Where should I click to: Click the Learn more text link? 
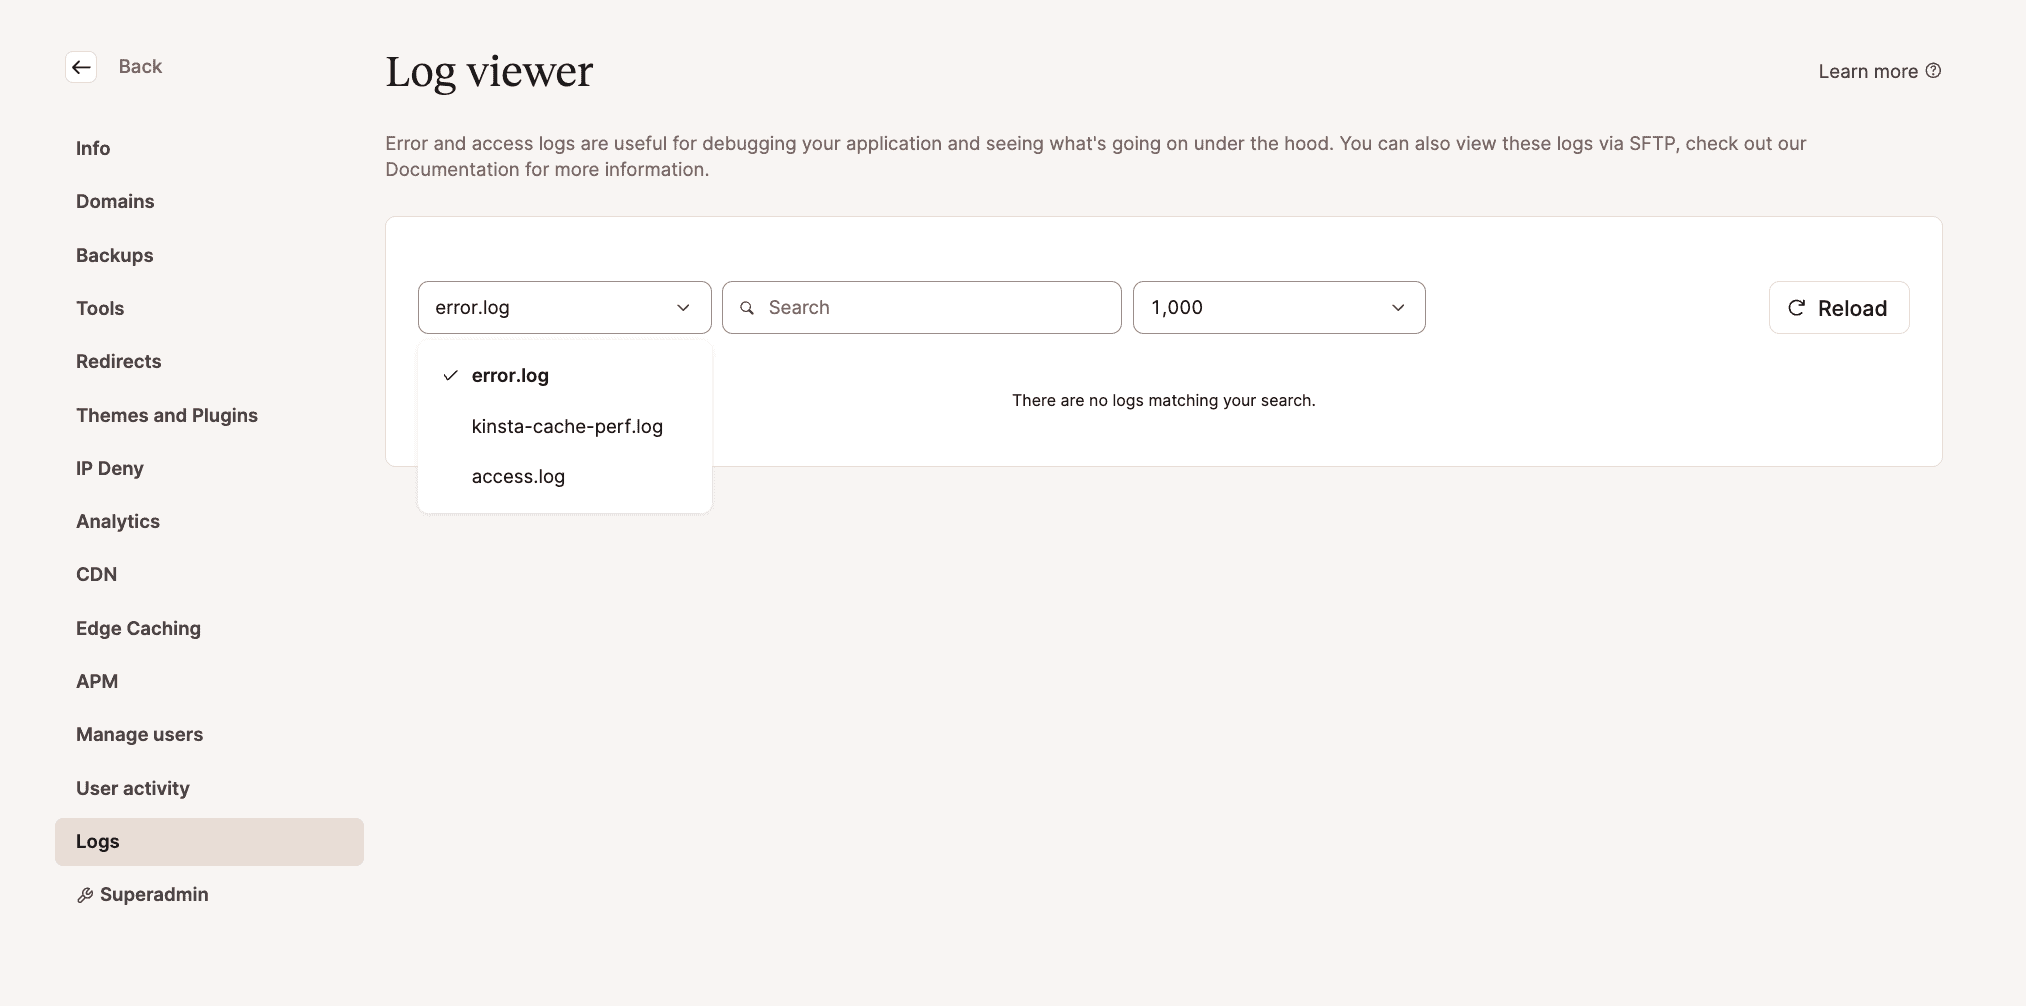point(1866,70)
